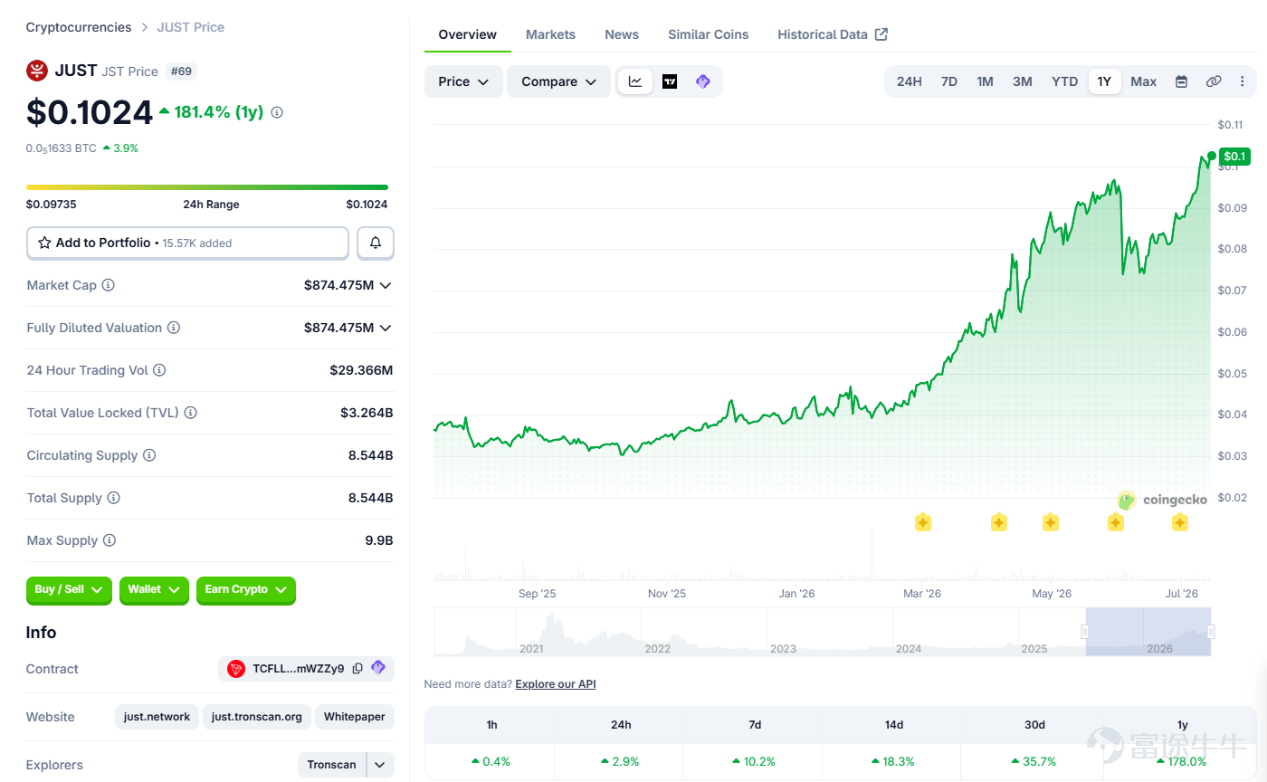This screenshot has width=1267, height=782.
Task: Go to the Cryptocurrencies breadcrumb
Action: pos(78,27)
